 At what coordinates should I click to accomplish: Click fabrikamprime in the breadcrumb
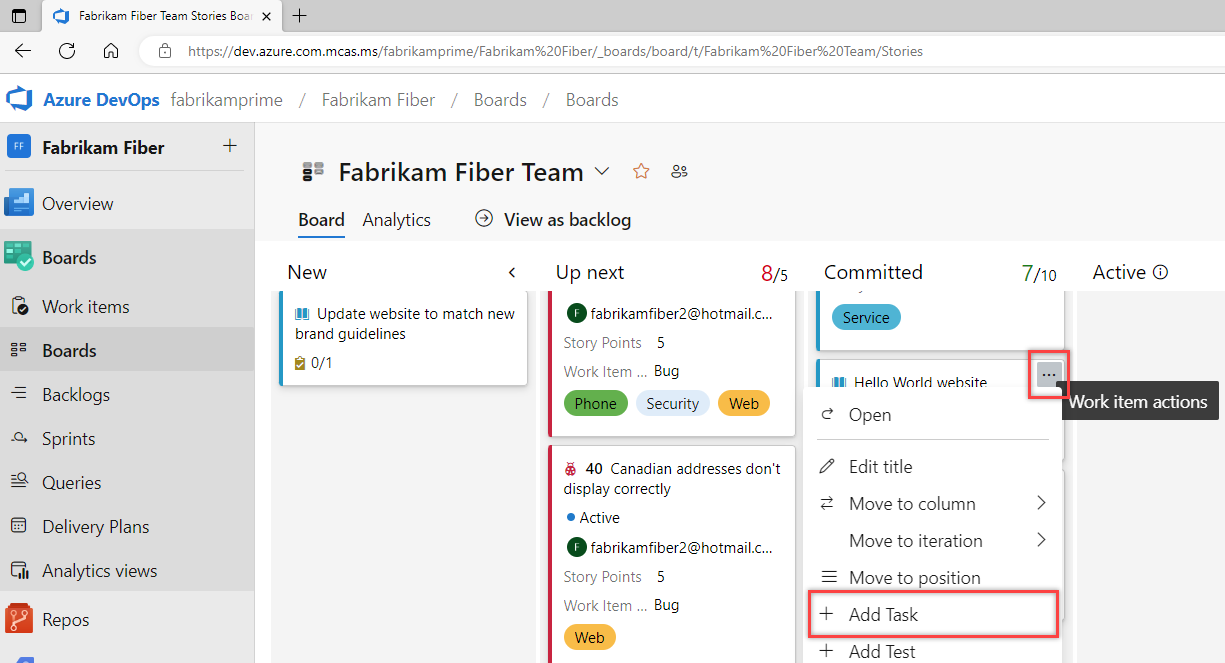pos(227,100)
